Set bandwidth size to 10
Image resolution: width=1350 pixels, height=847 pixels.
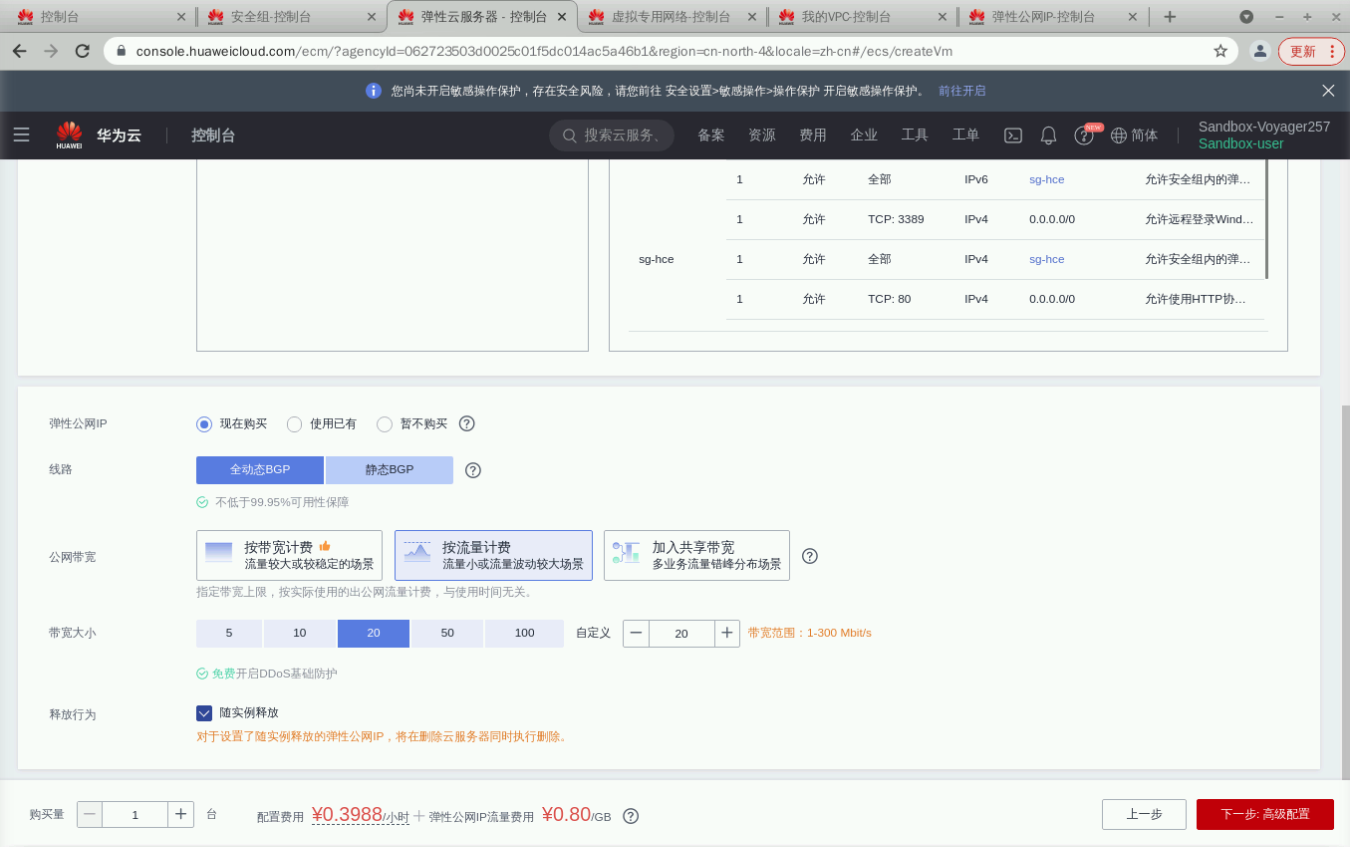point(300,633)
